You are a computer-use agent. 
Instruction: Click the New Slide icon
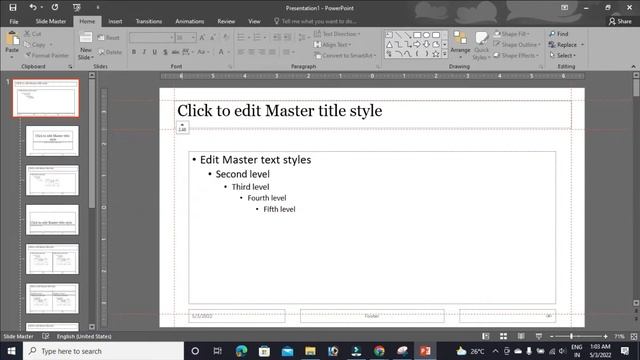(x=85, y=38)
